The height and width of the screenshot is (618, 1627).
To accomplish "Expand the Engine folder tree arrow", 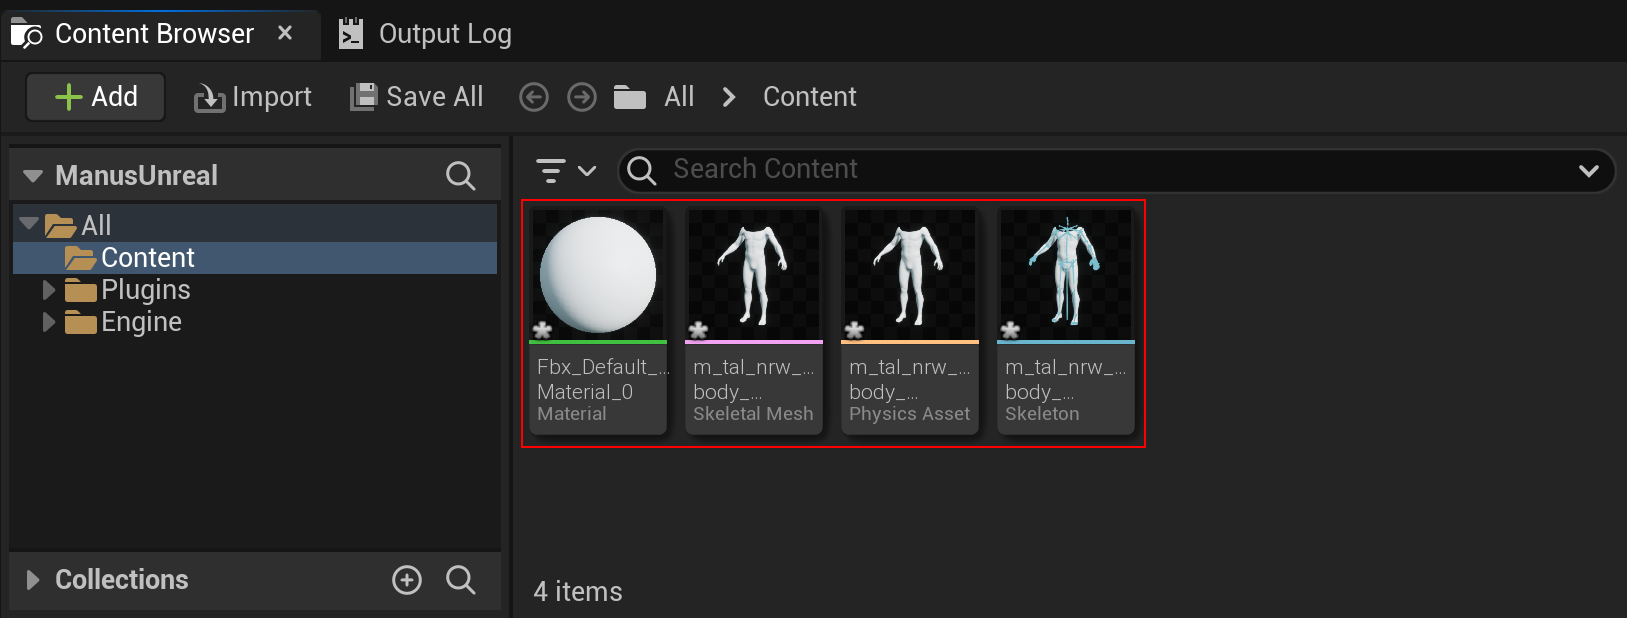I will click(48, 322).
